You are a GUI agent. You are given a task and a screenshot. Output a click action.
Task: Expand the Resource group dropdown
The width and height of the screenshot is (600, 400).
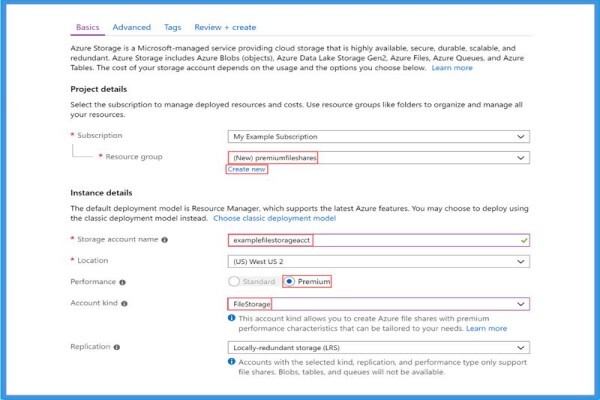[x=378, y=158]
